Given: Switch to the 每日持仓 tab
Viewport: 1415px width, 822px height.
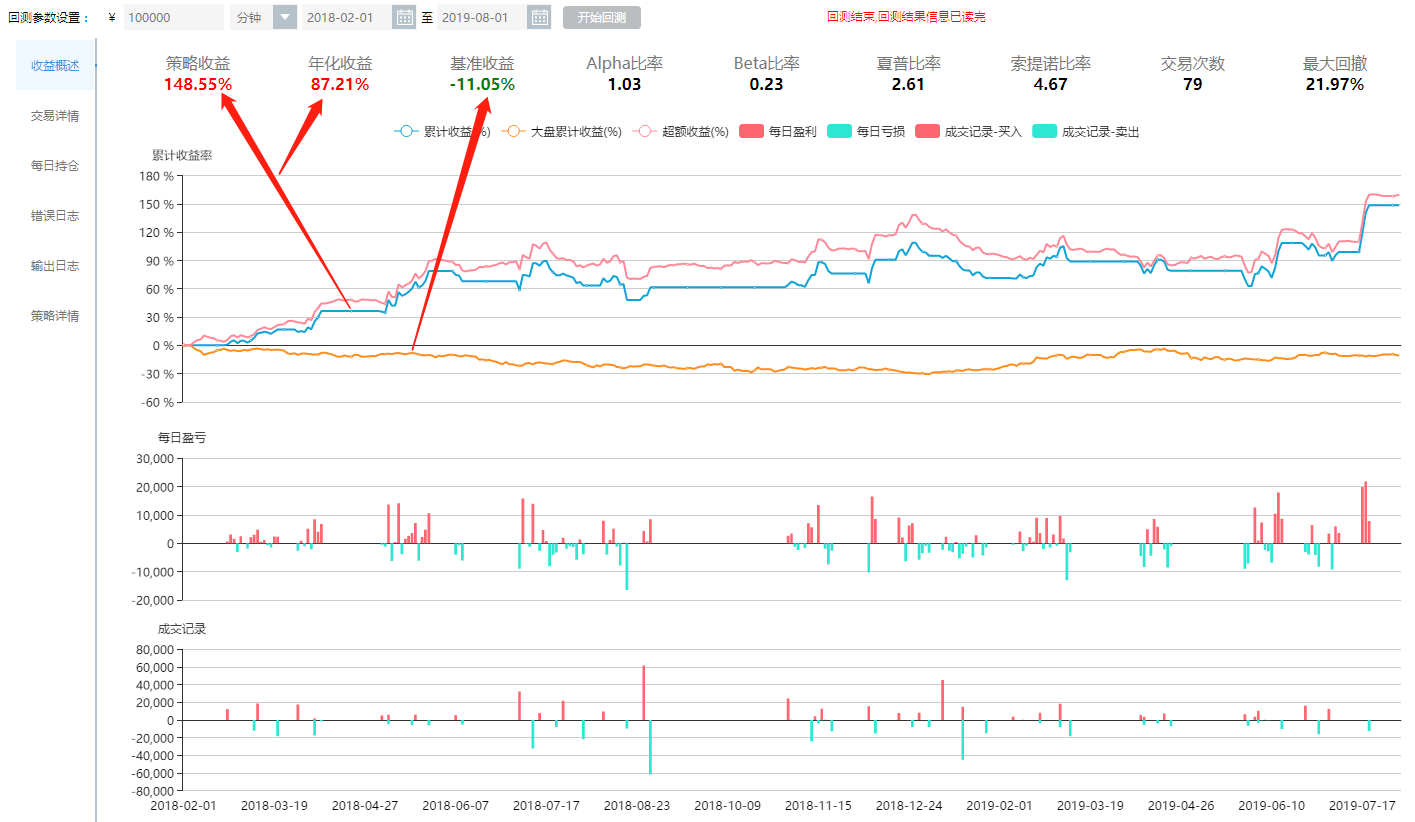Looking at the screenshot, I should [x=55, y=166].
